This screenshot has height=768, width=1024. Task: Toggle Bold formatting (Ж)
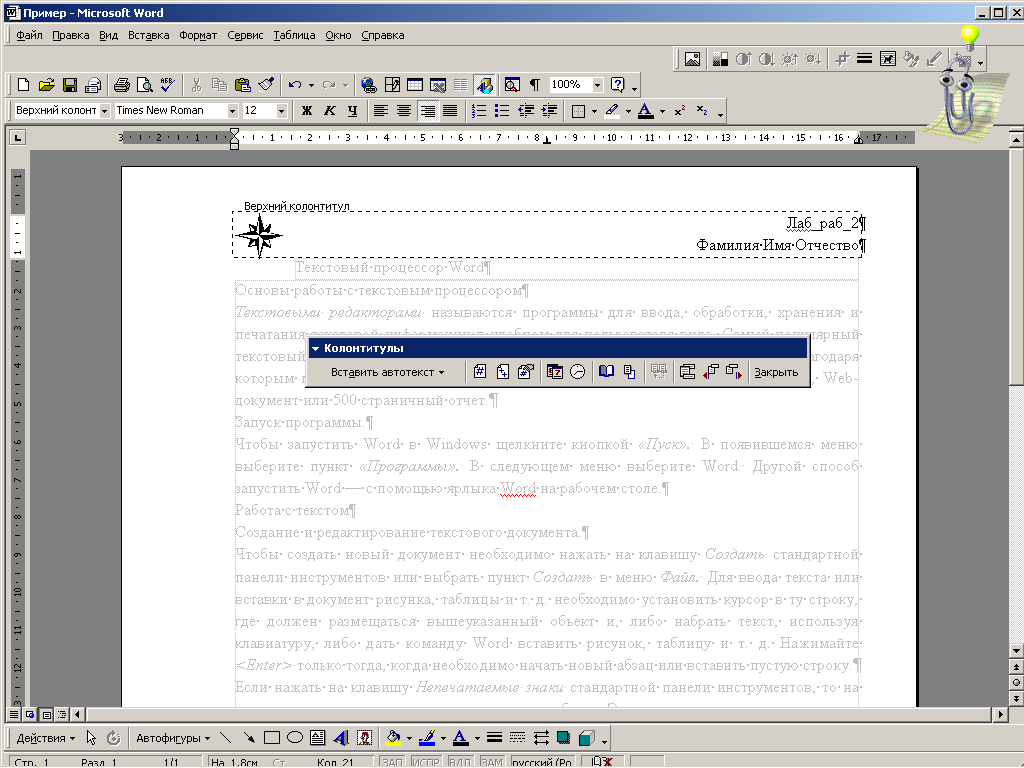306,111
